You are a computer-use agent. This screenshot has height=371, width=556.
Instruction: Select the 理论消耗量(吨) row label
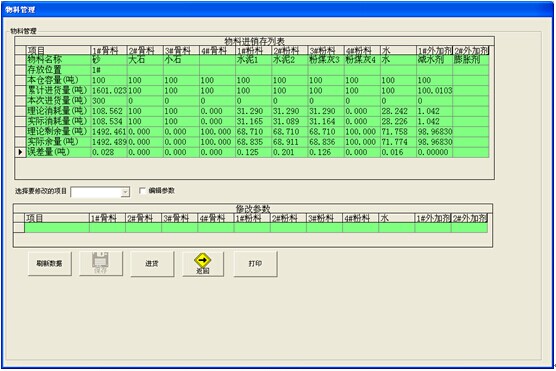tap(59, 111)
